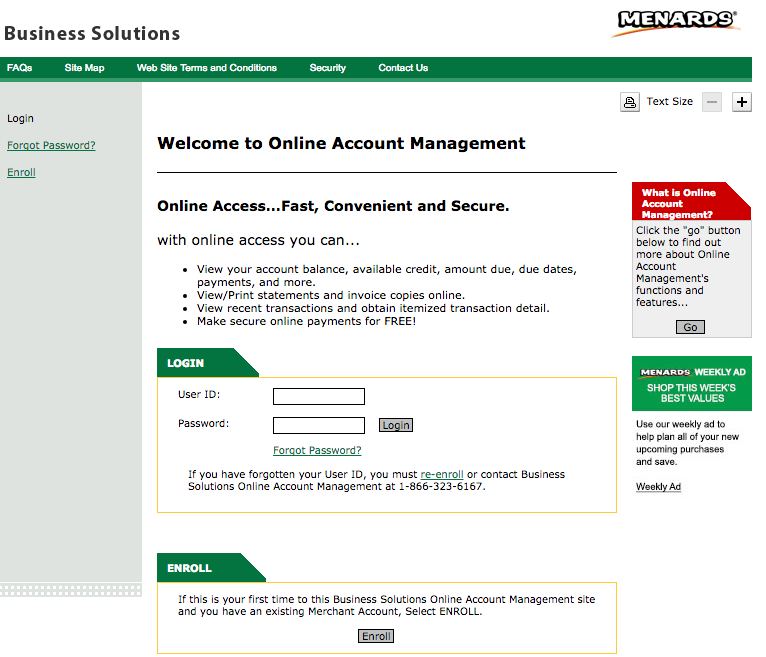Click the printer icon

(x=630, y=102)
